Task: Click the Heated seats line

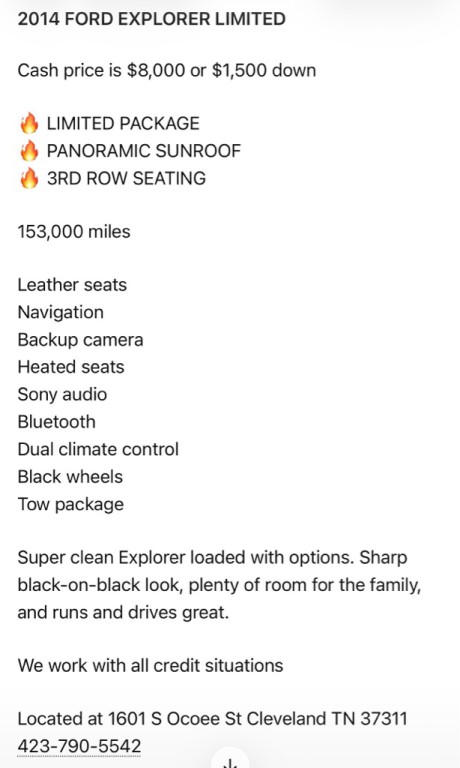Action: tap(71, 367)
